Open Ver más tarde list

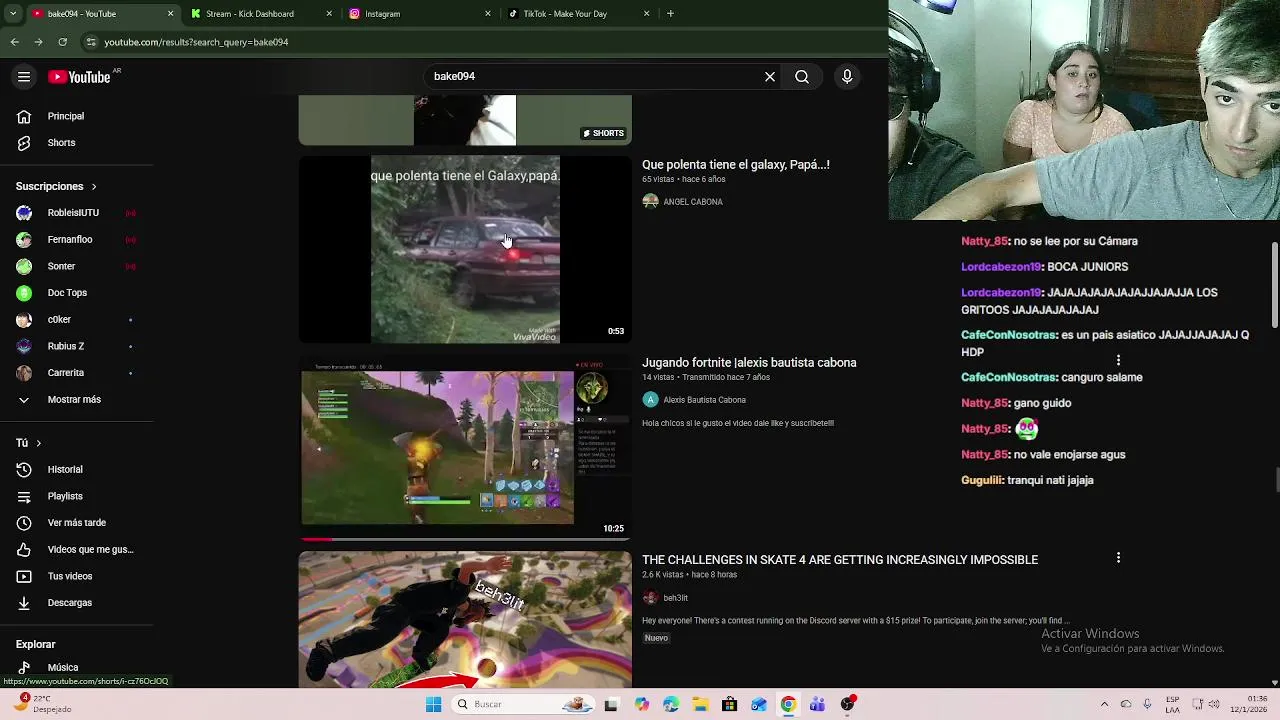point(76,522)
